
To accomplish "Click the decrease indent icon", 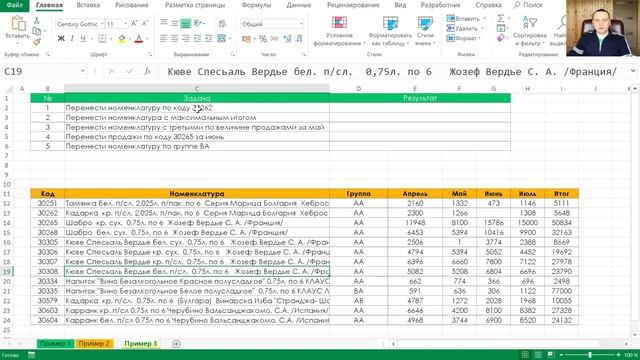I will coord(198,38).
